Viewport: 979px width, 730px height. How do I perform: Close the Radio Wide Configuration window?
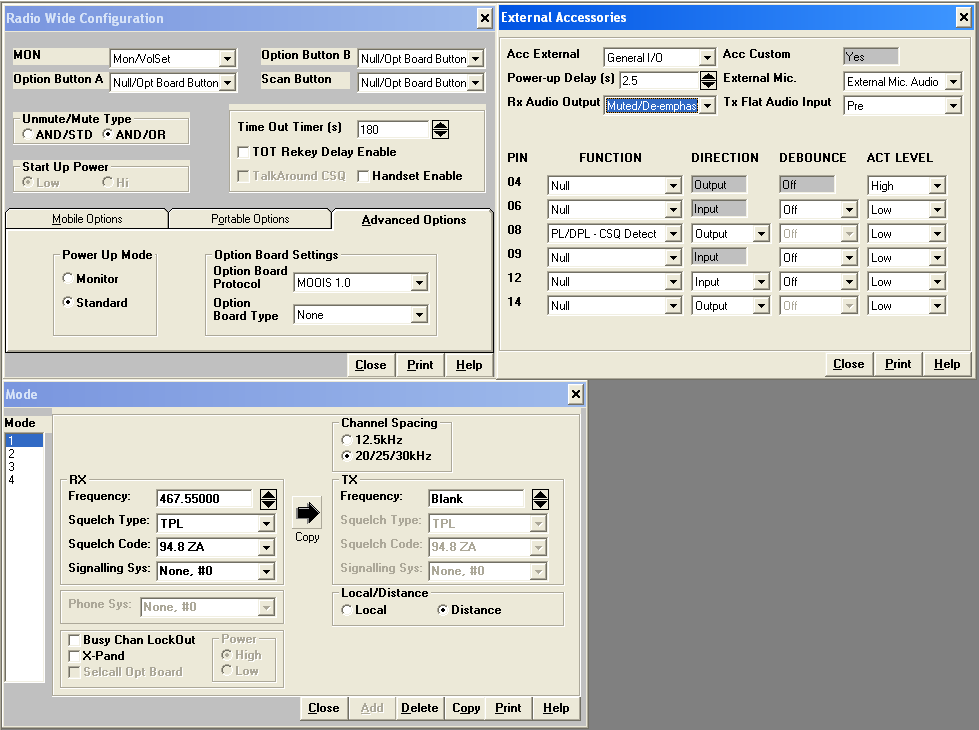[484, 17]
